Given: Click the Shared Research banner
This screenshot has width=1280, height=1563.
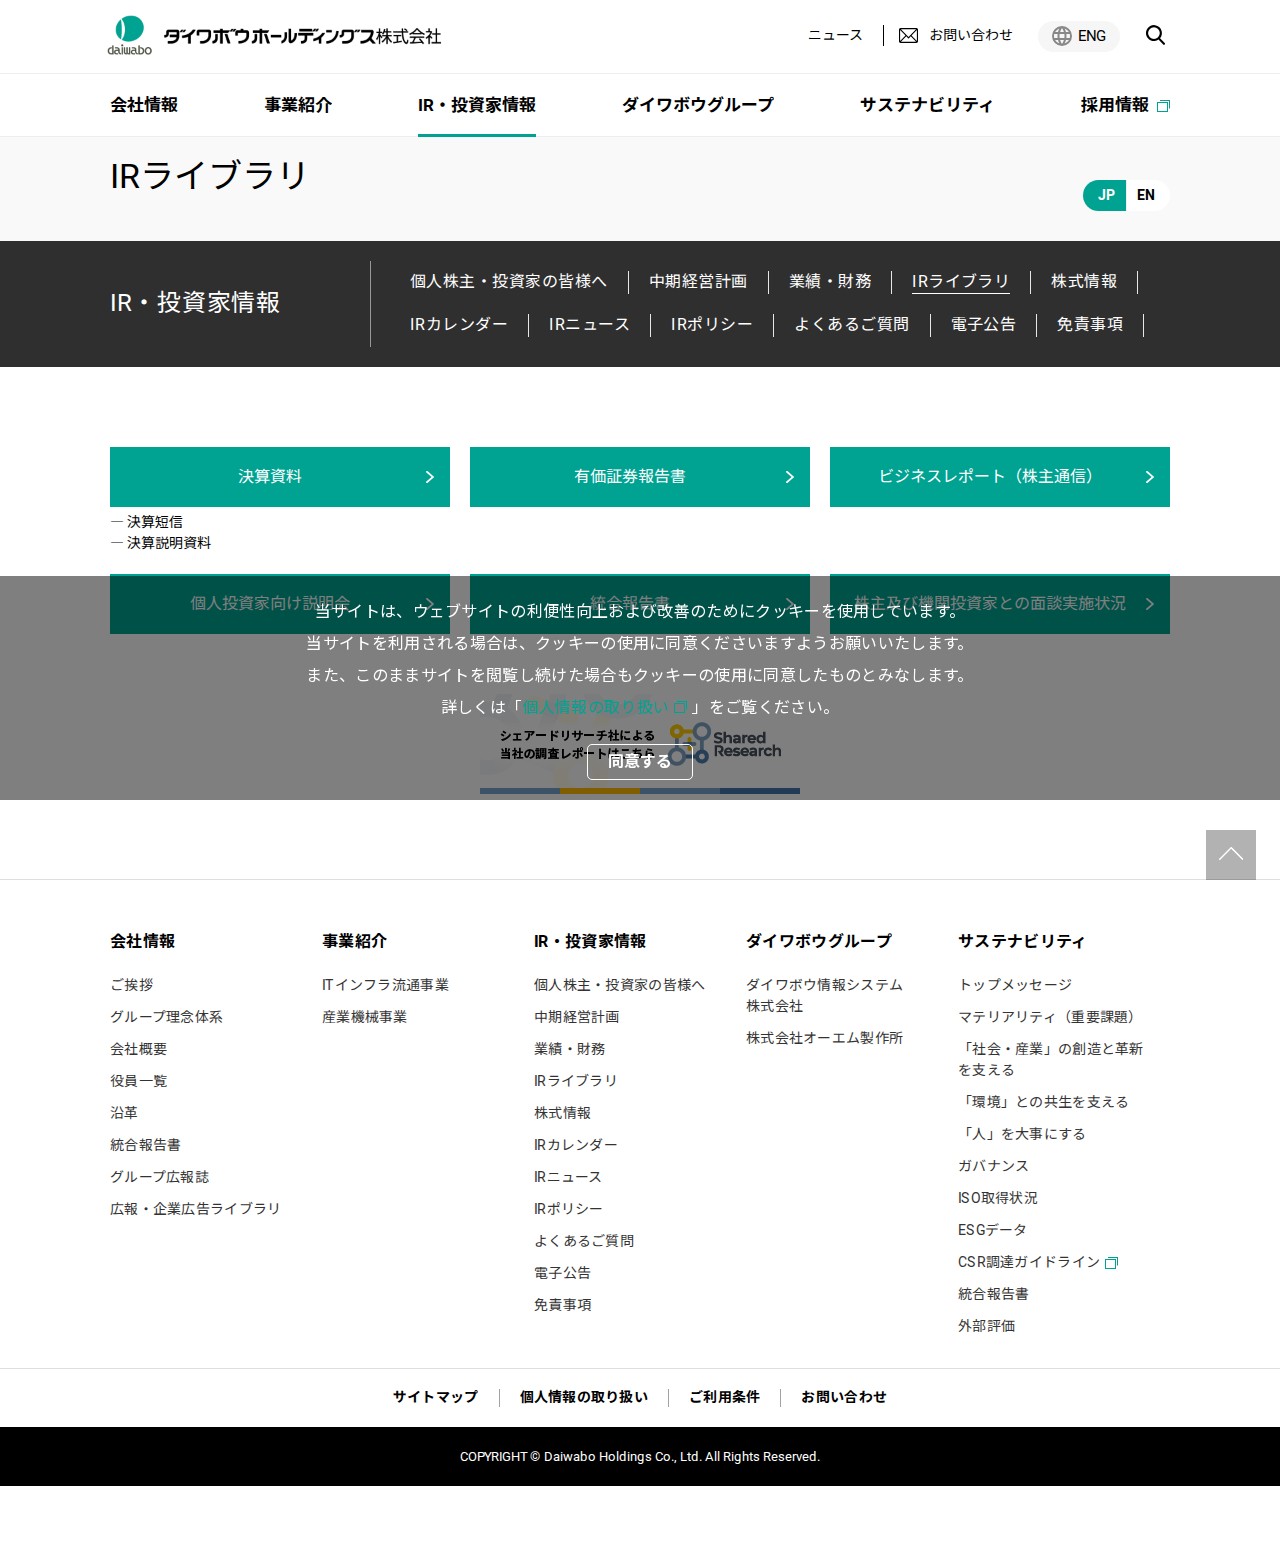Looking at the screenshot, I should point(640,745).
